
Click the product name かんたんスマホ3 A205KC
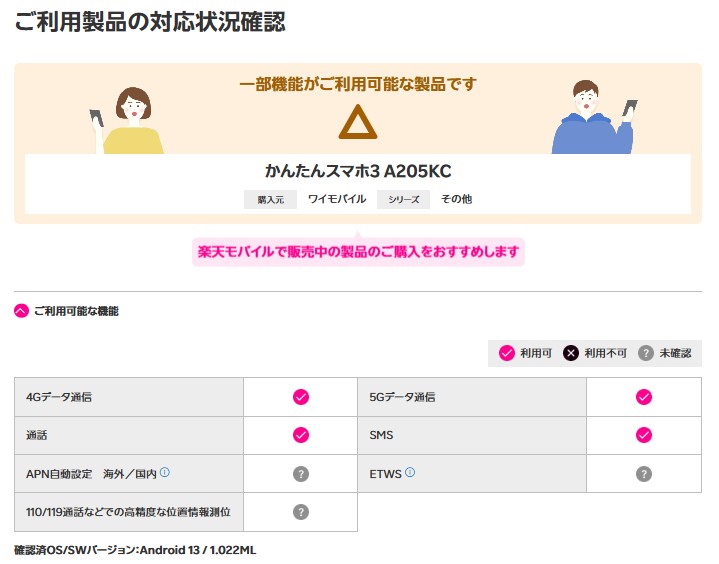click(358, 171)
